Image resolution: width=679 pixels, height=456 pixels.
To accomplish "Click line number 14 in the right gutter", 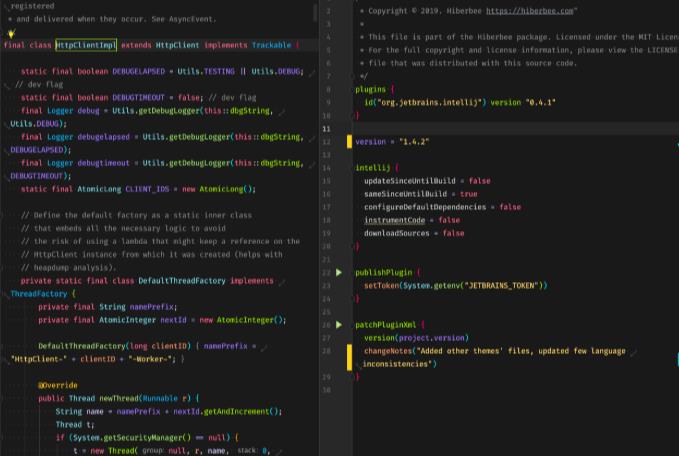I will (x=327, y=168).
